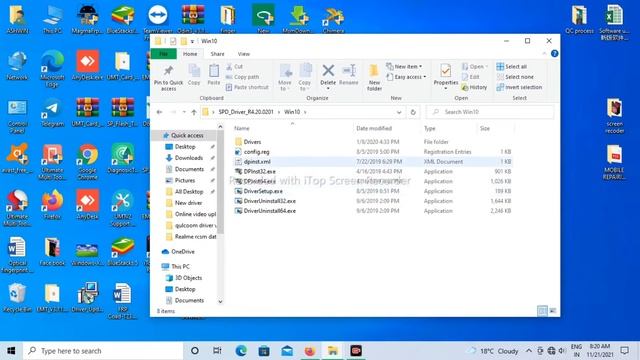Open Task View on taskbar
640x360 pixels.
pyautogui.click(x=217, y=351)
